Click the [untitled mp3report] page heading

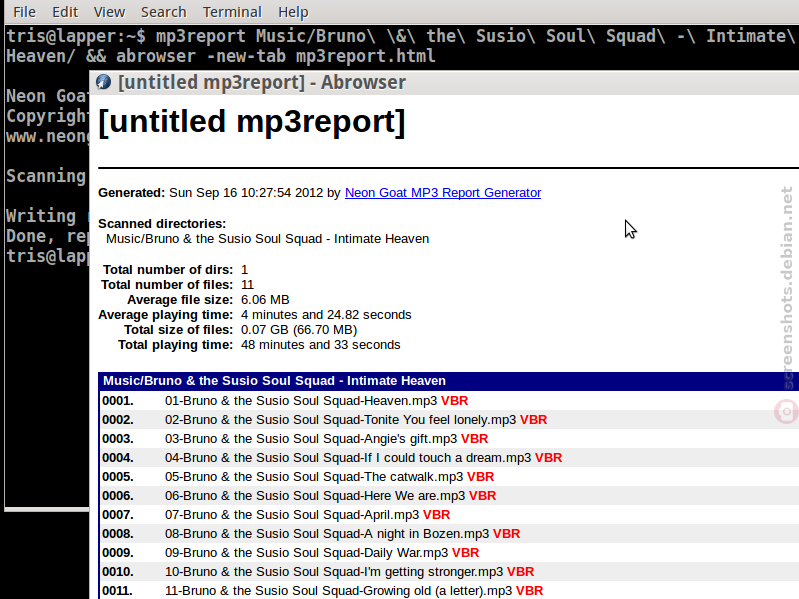[252, 122]
